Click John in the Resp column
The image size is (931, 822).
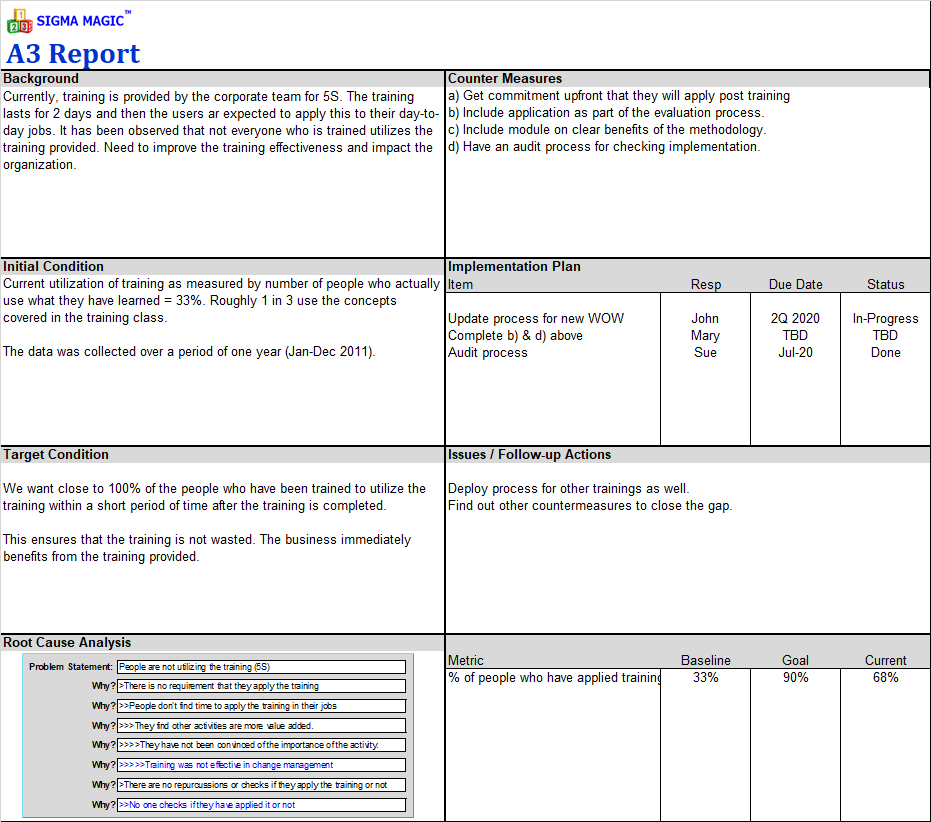coord(705,318)
